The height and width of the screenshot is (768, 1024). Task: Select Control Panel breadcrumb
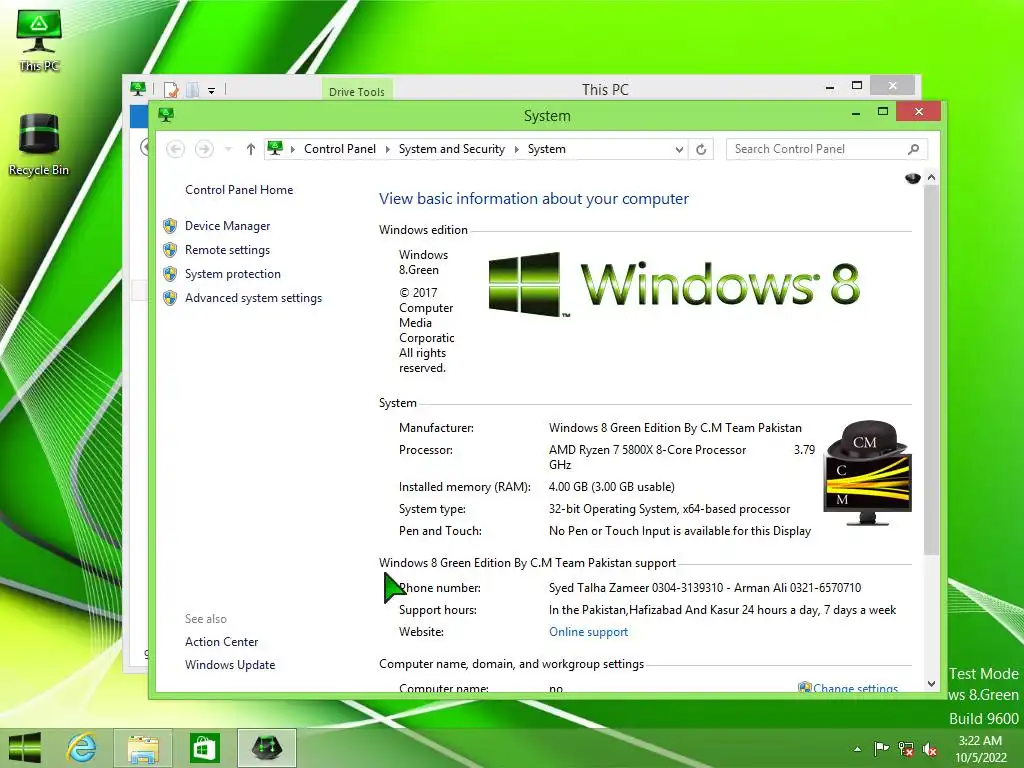pos(340,149)
